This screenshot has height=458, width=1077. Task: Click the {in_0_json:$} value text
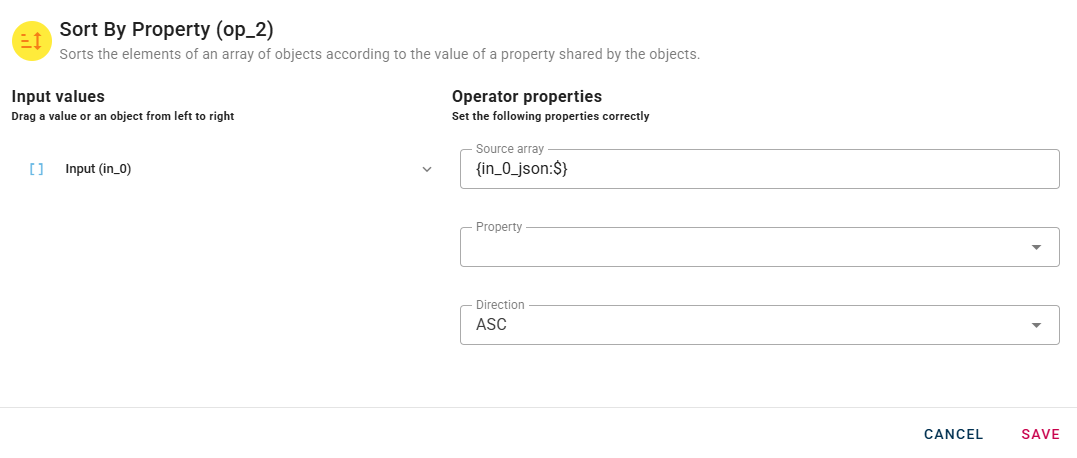pos(522,170)
